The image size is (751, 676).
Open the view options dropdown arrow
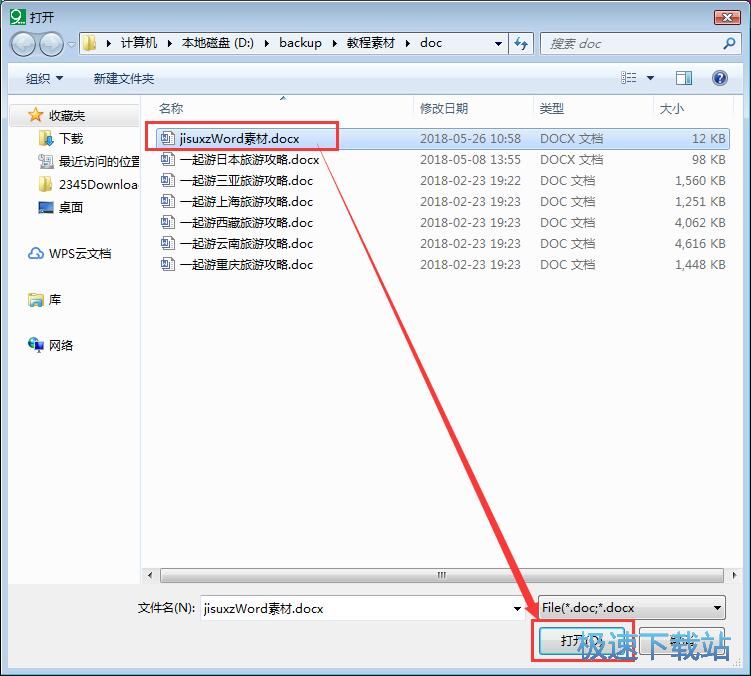click(x=650, y=78)
